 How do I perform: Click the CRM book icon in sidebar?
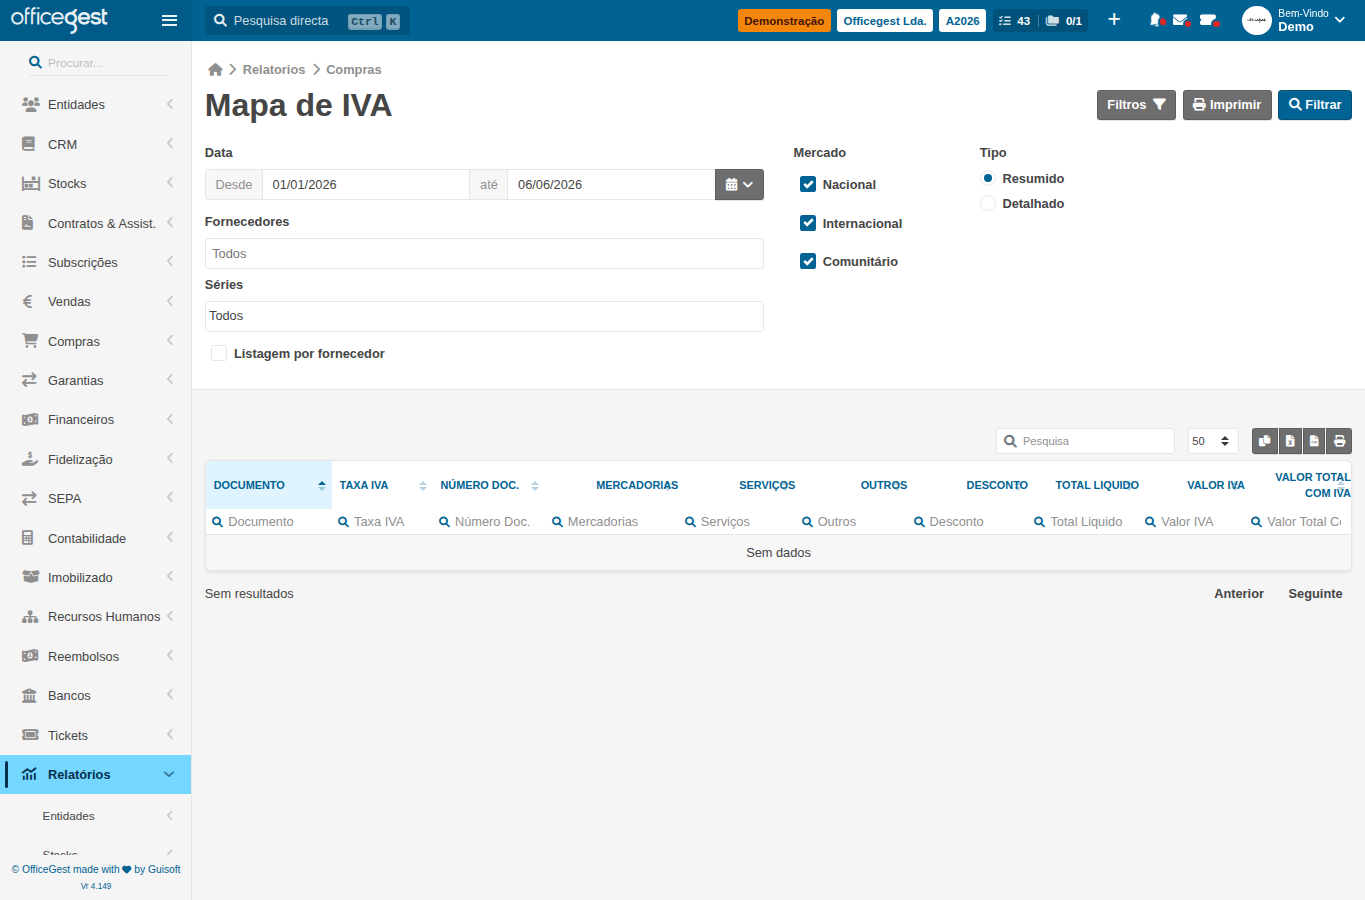coord(29,144)
